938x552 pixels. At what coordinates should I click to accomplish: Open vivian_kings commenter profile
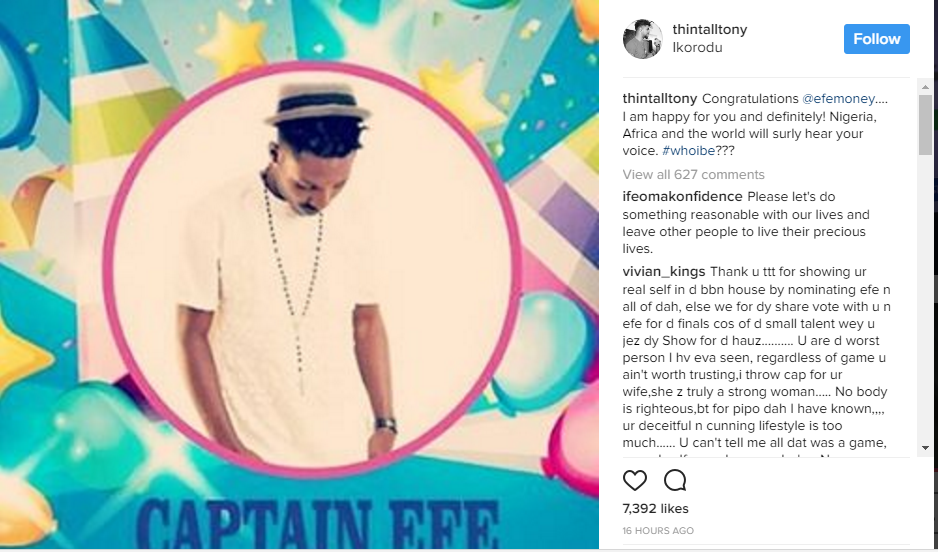(x=664, y=272)
